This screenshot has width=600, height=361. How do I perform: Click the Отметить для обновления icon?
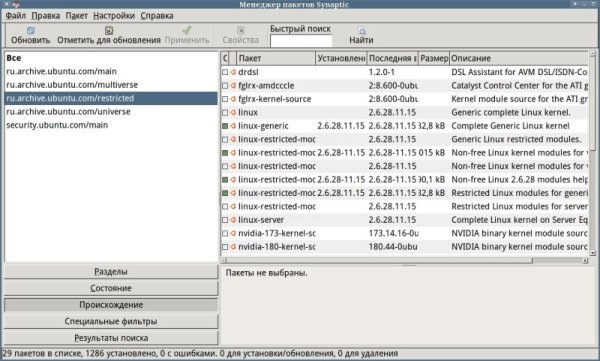(109, 30)
